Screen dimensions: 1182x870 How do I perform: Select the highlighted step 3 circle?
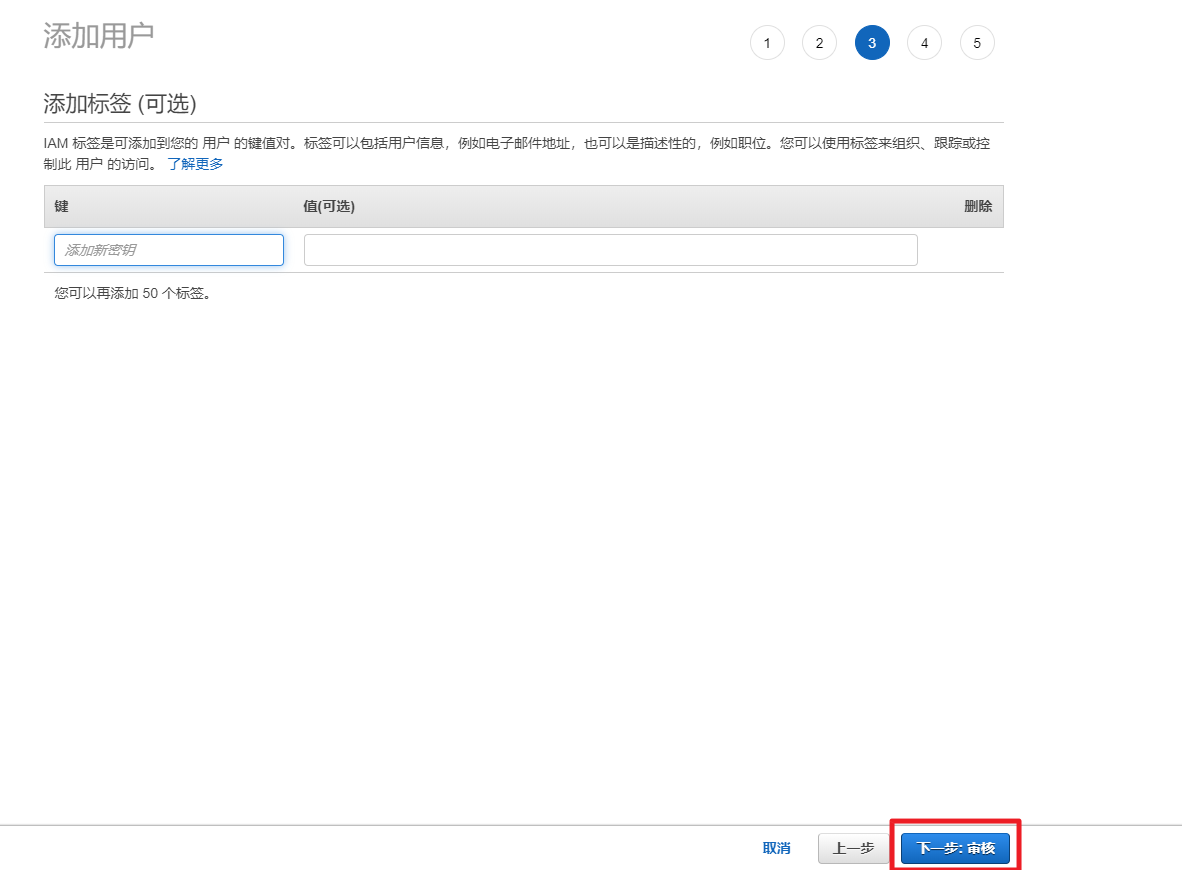[872, 43]
